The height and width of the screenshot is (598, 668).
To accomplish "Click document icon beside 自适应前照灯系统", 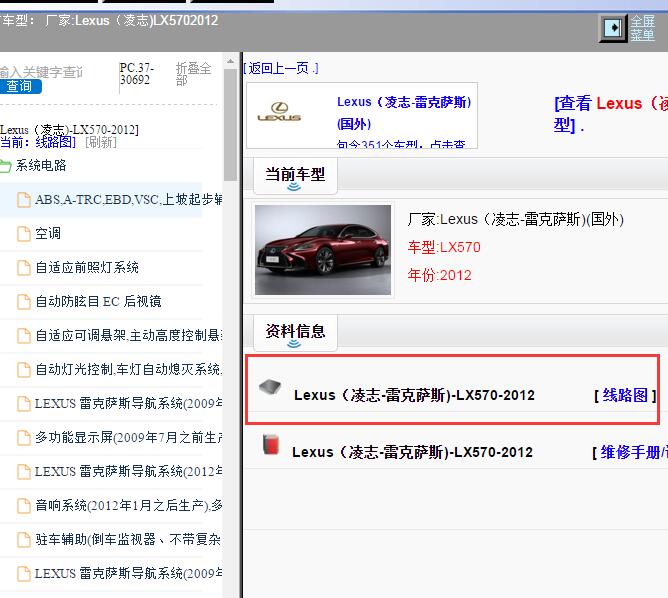I will point(24,267).
